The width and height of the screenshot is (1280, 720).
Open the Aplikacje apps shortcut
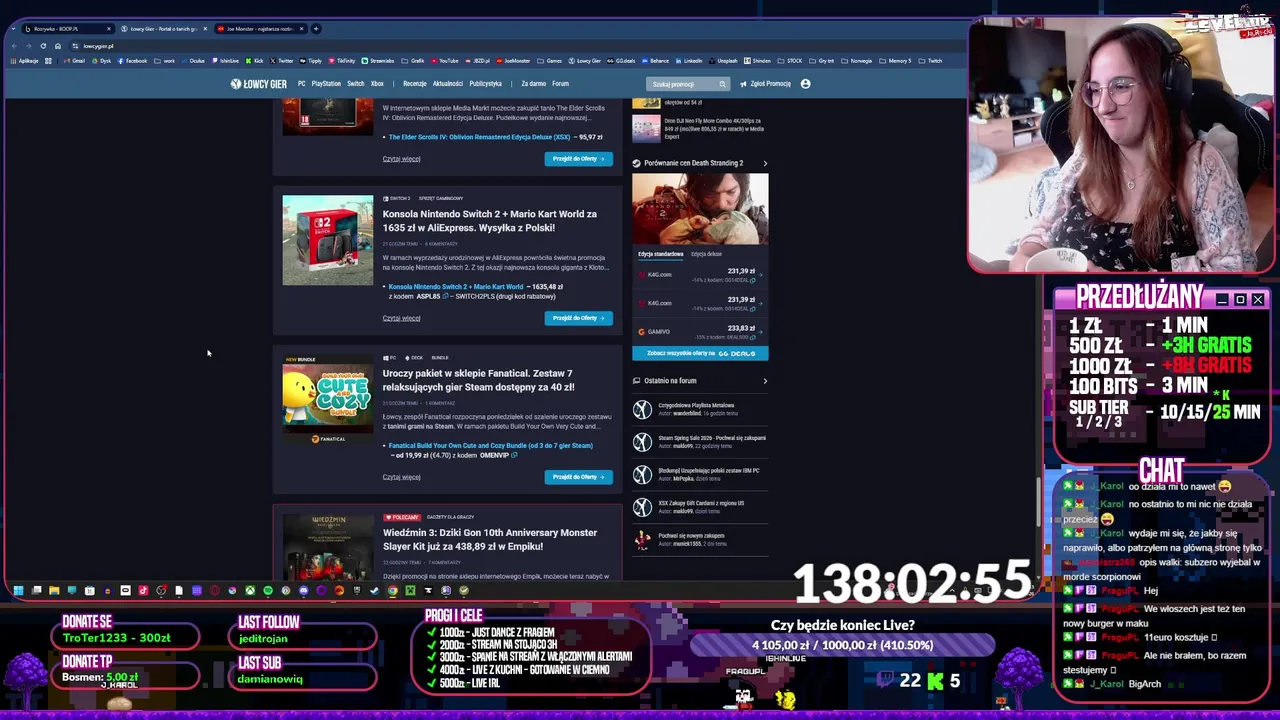[24, 61]
